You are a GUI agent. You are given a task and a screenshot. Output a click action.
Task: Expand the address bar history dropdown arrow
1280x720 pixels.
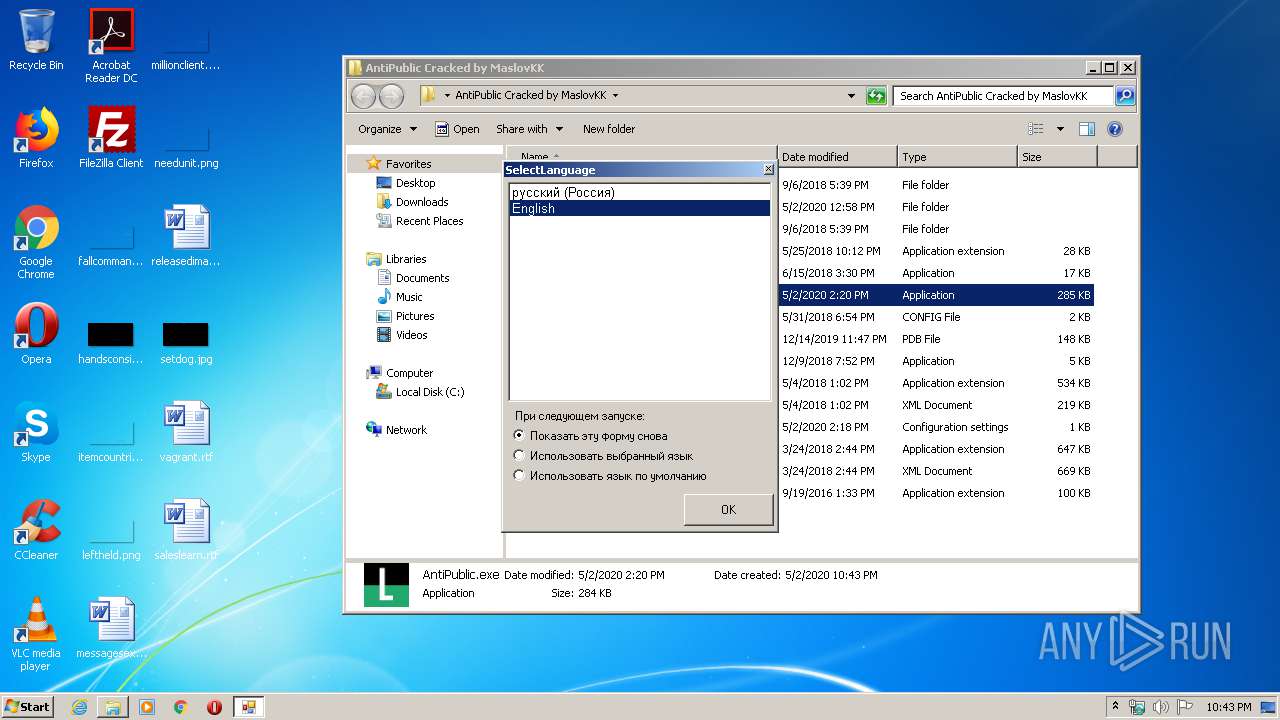pos(851,96)
